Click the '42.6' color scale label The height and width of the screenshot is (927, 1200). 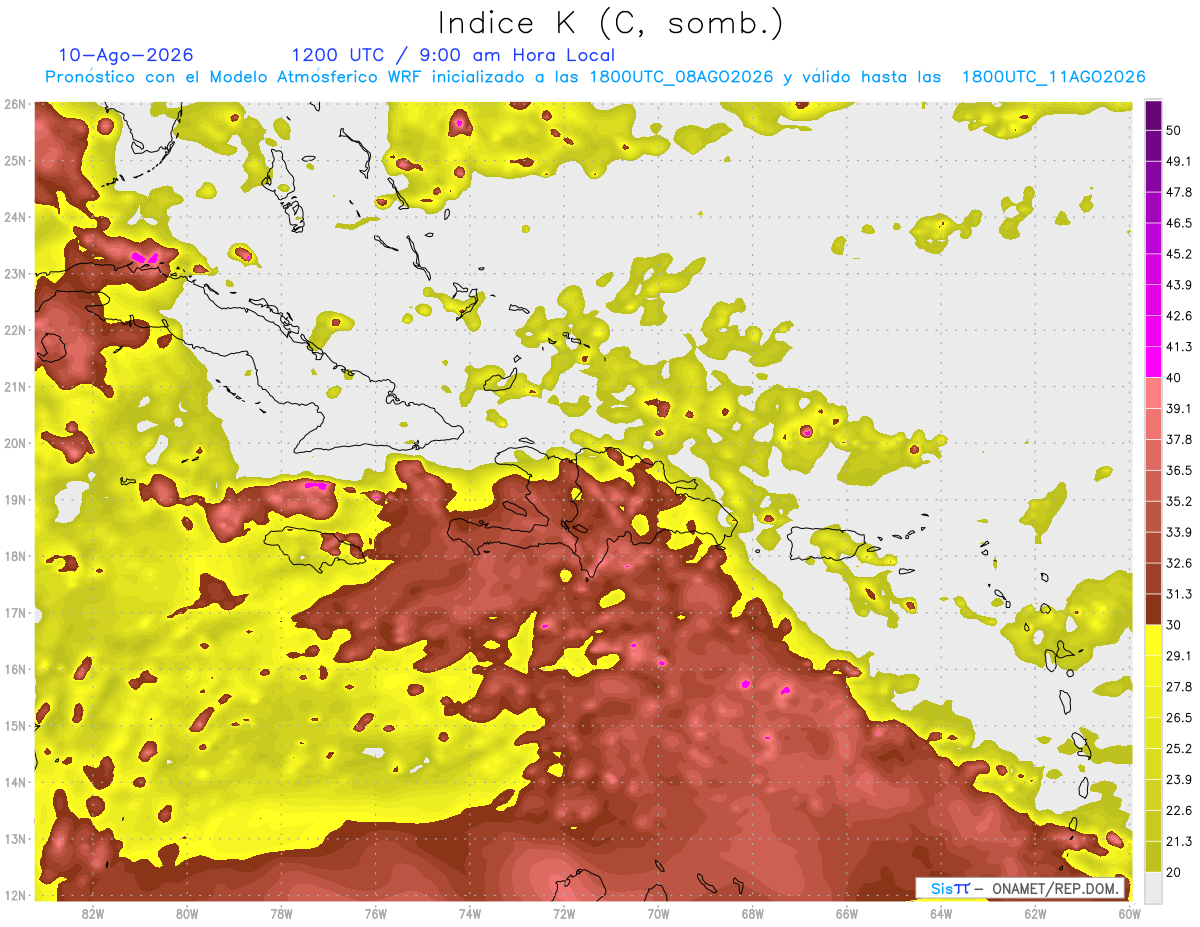(1178, 316)
